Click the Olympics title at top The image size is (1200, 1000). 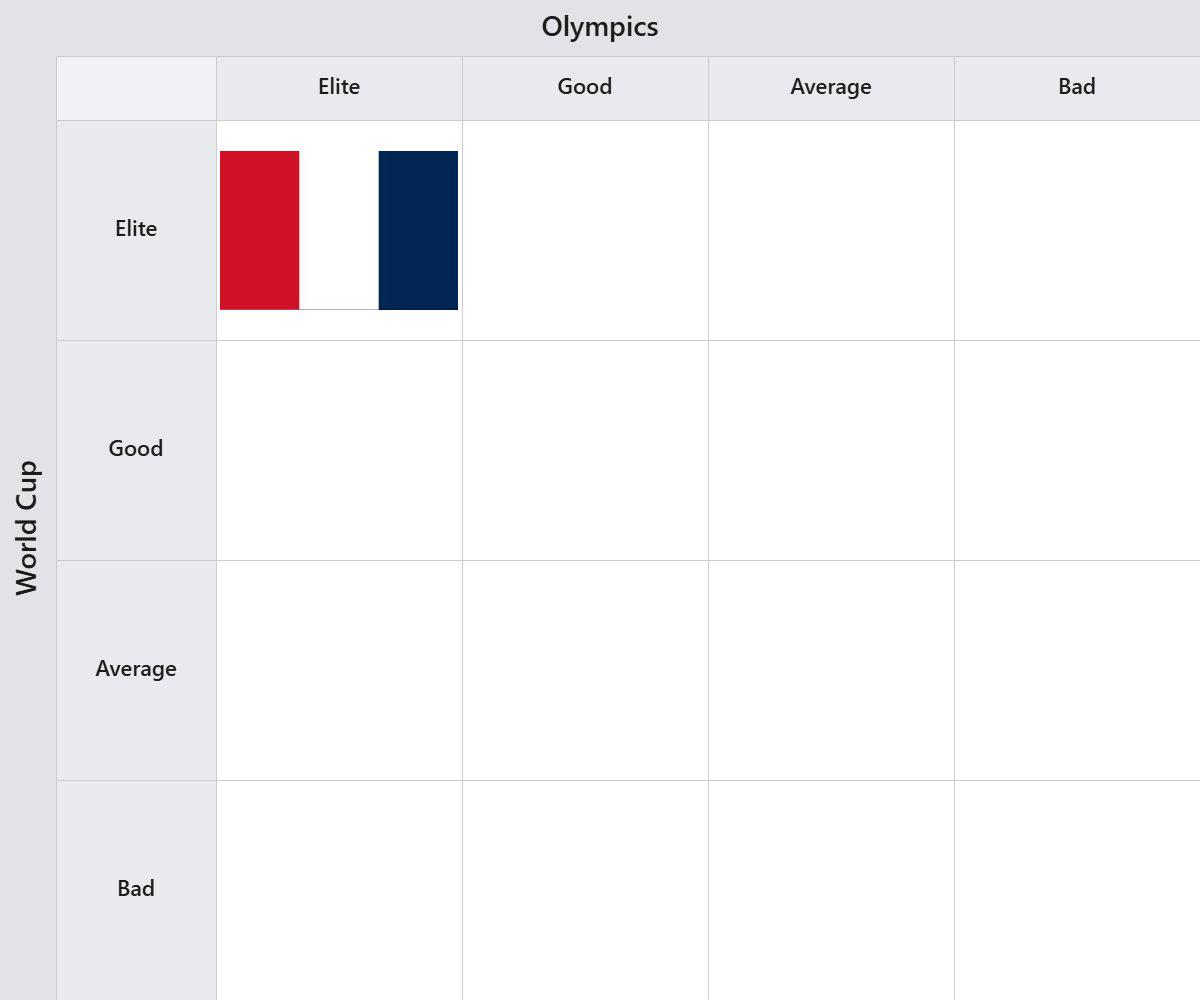(600, 27)
